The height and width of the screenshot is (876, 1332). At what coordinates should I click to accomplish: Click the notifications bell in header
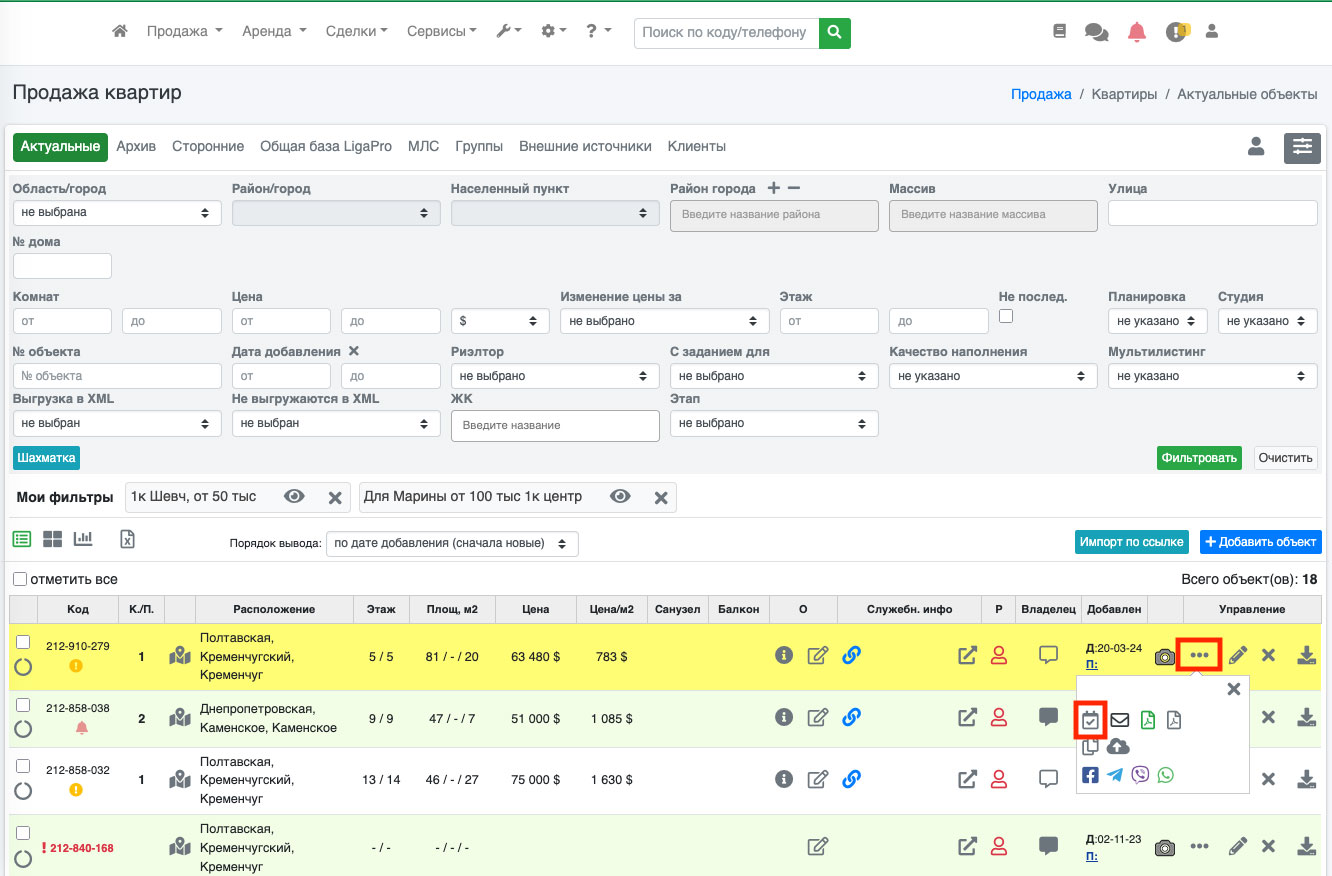click(1137, 32)
